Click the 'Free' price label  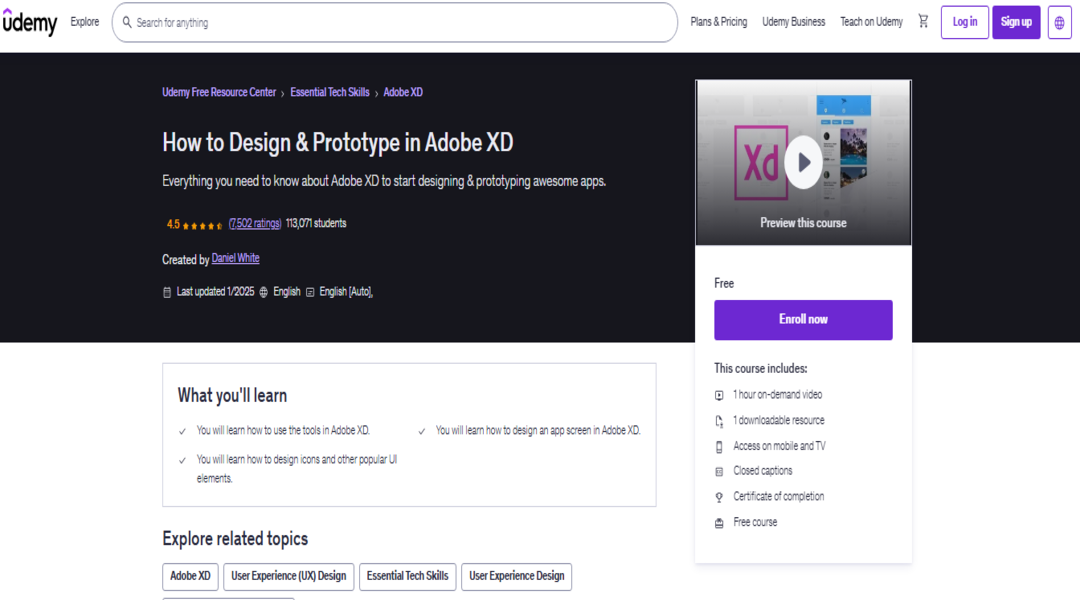[724, 283]
